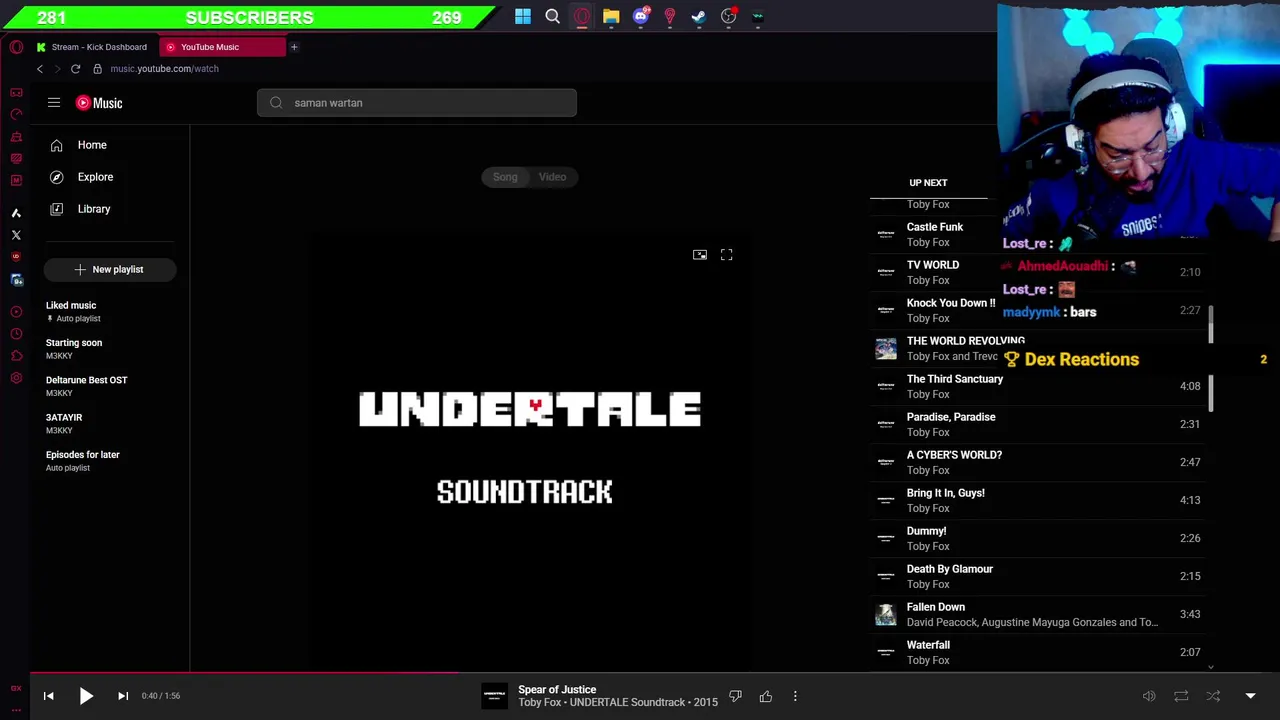This screenshot has height=720, width=1280.
Task: Toggle repeat mode
Action: [x=1181, y=696]
